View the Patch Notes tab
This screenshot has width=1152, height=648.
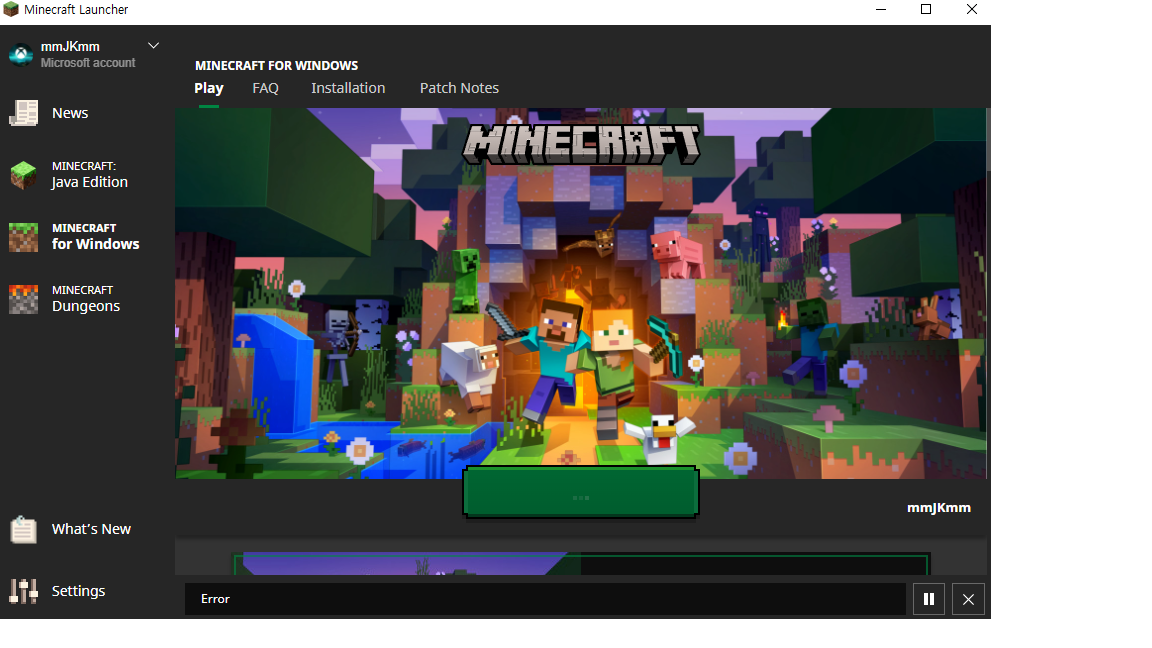pyautogui.click(x=459, y=88)
